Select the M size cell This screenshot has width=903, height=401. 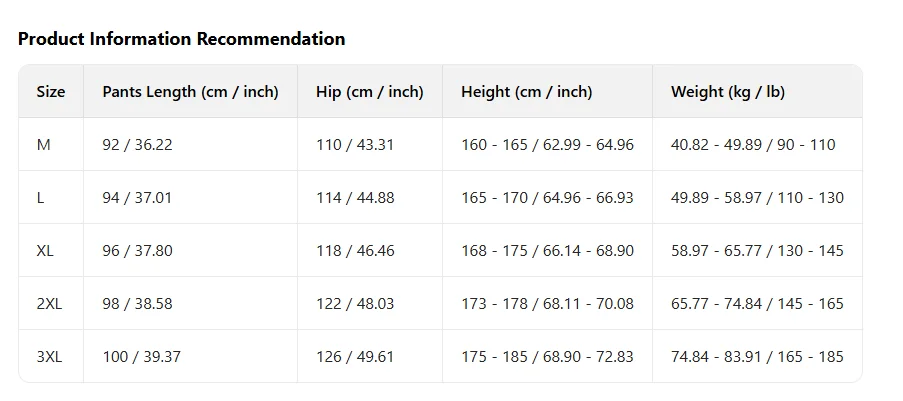tap(44, 145)
